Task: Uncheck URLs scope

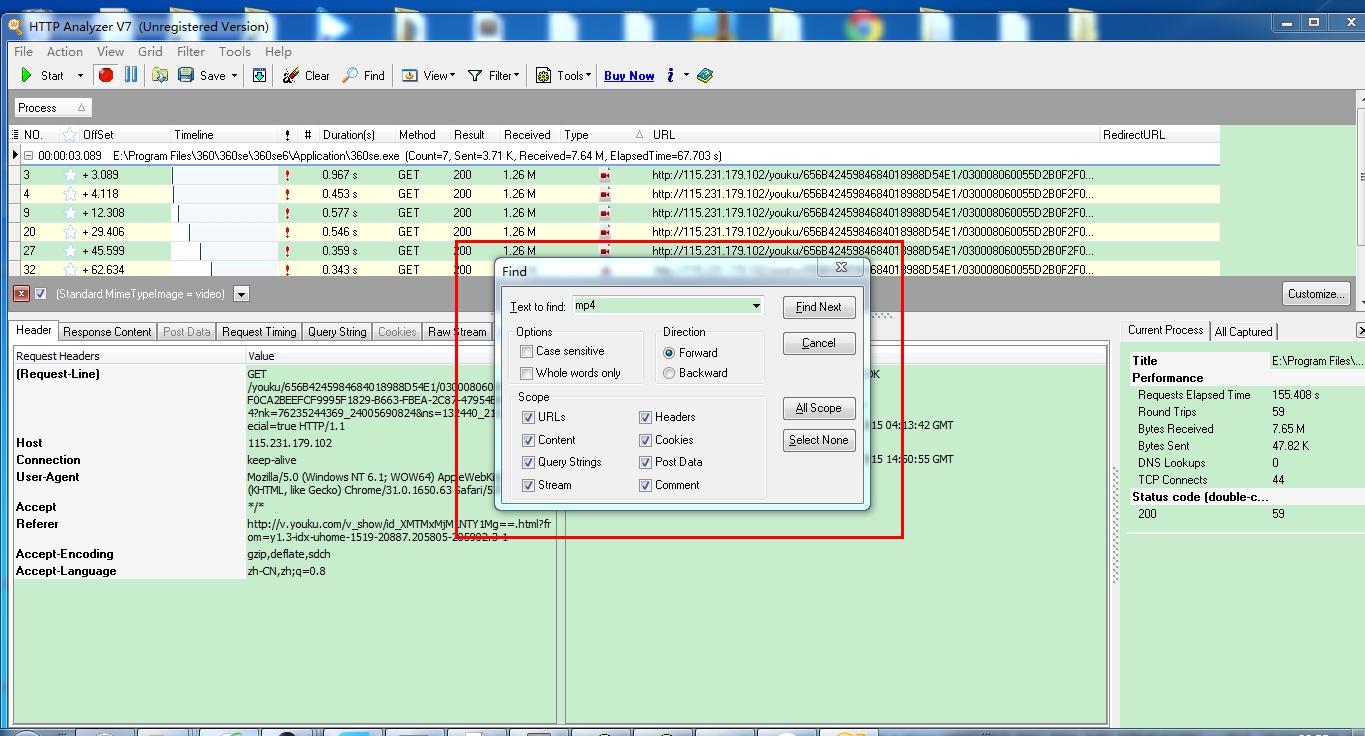Action: [529, 417]
